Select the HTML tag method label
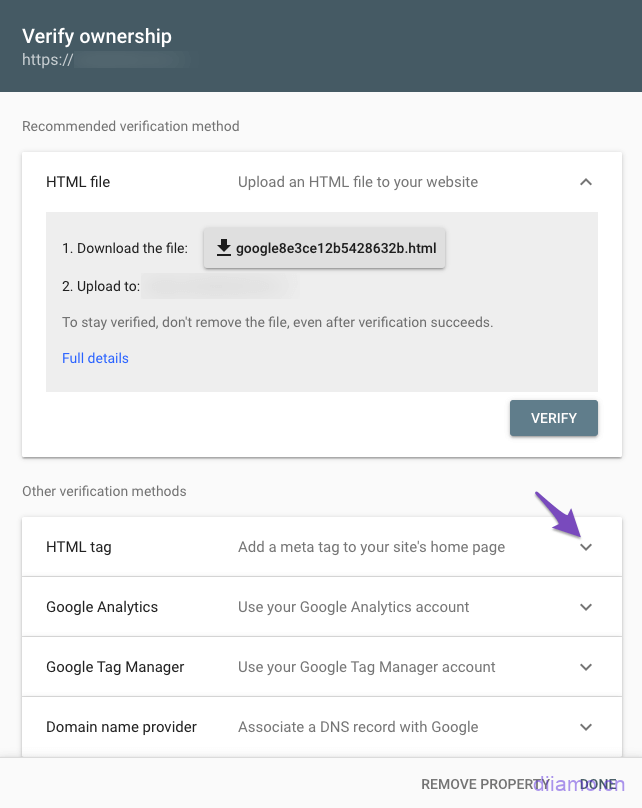This screenshot has width=642, height=808. click(x=79, y=547)
